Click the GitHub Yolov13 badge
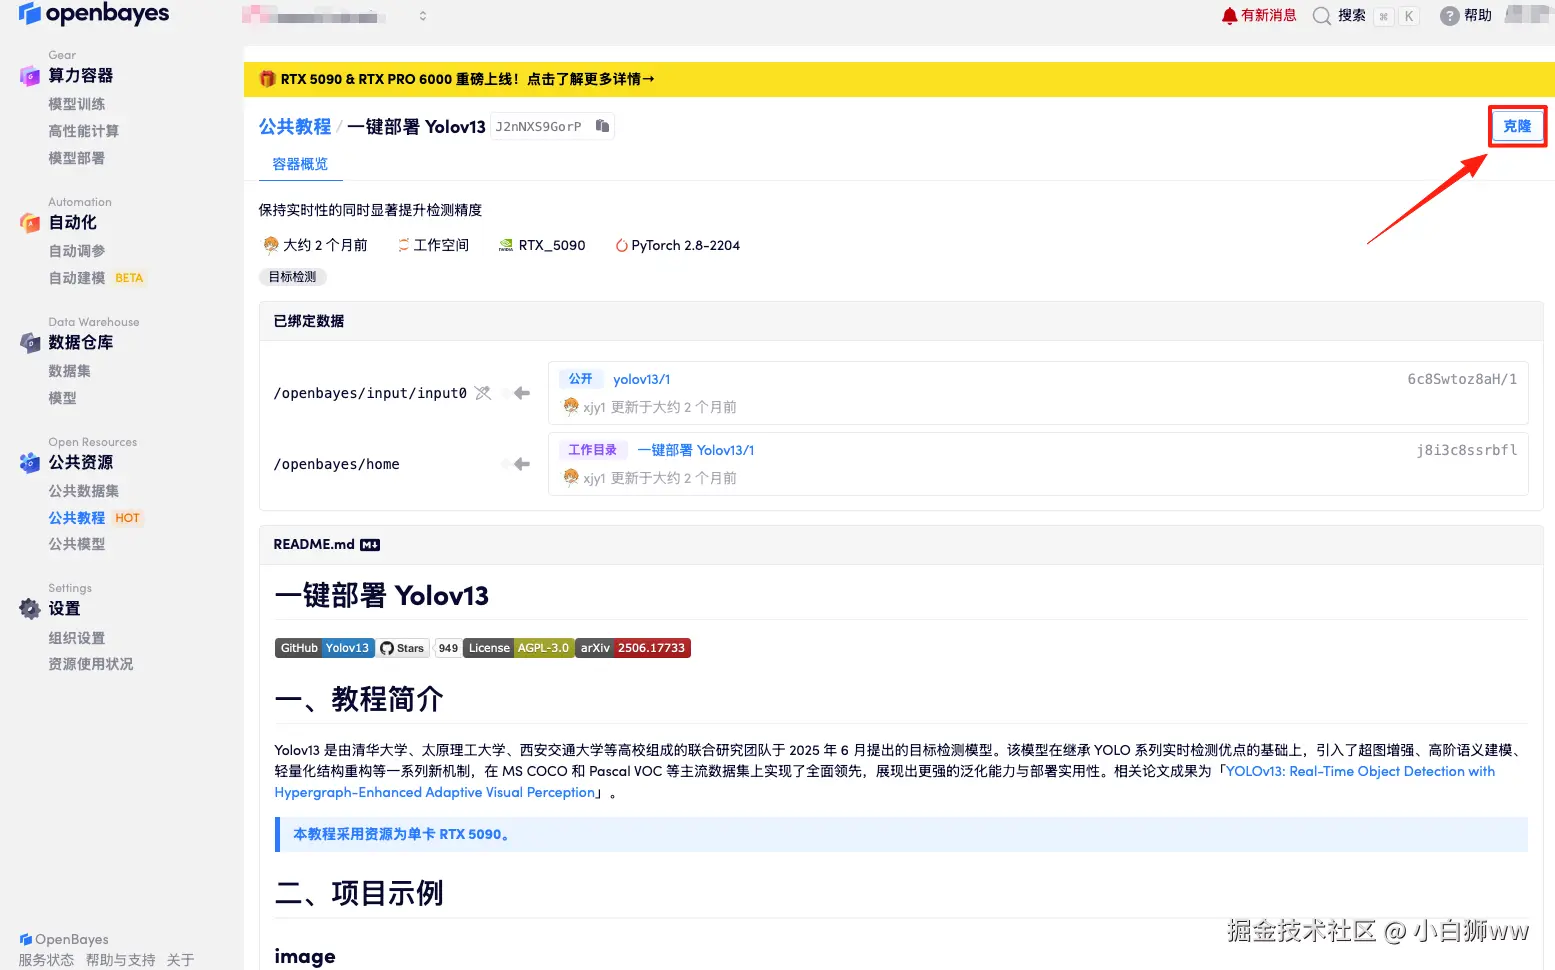Image resolution: width=1555 pixels, height=970 pixels. click(325, 648)
